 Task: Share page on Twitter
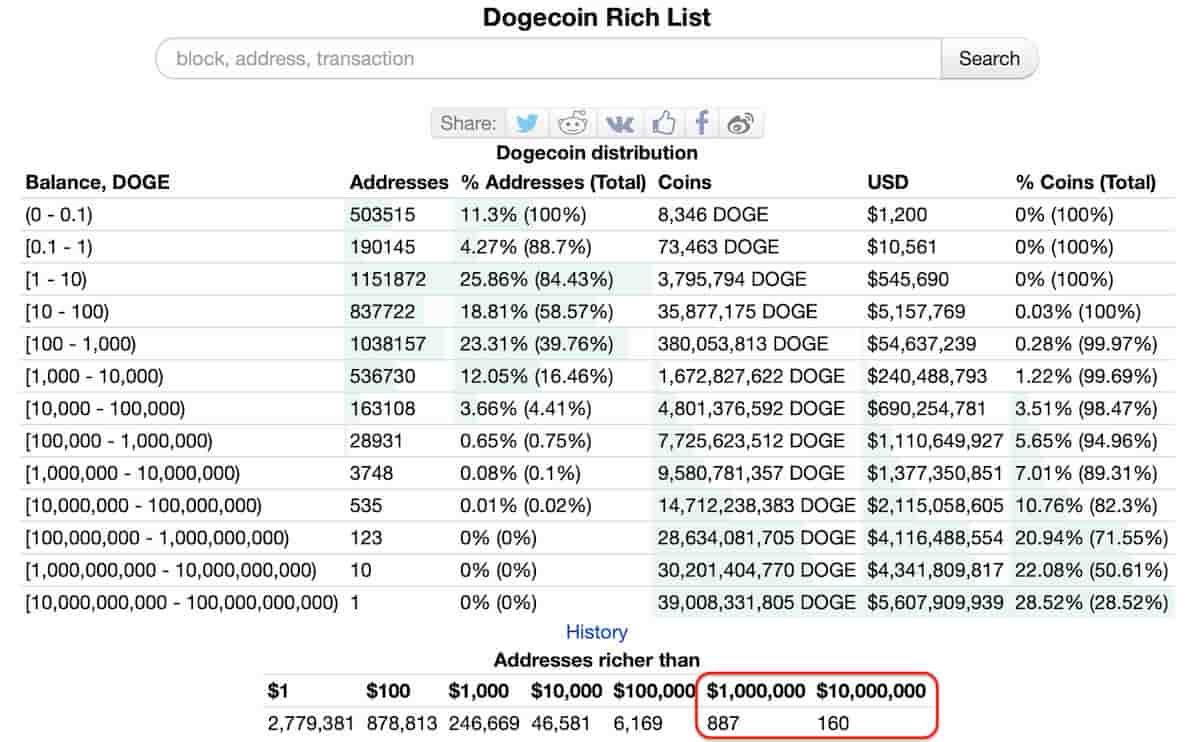526,123
